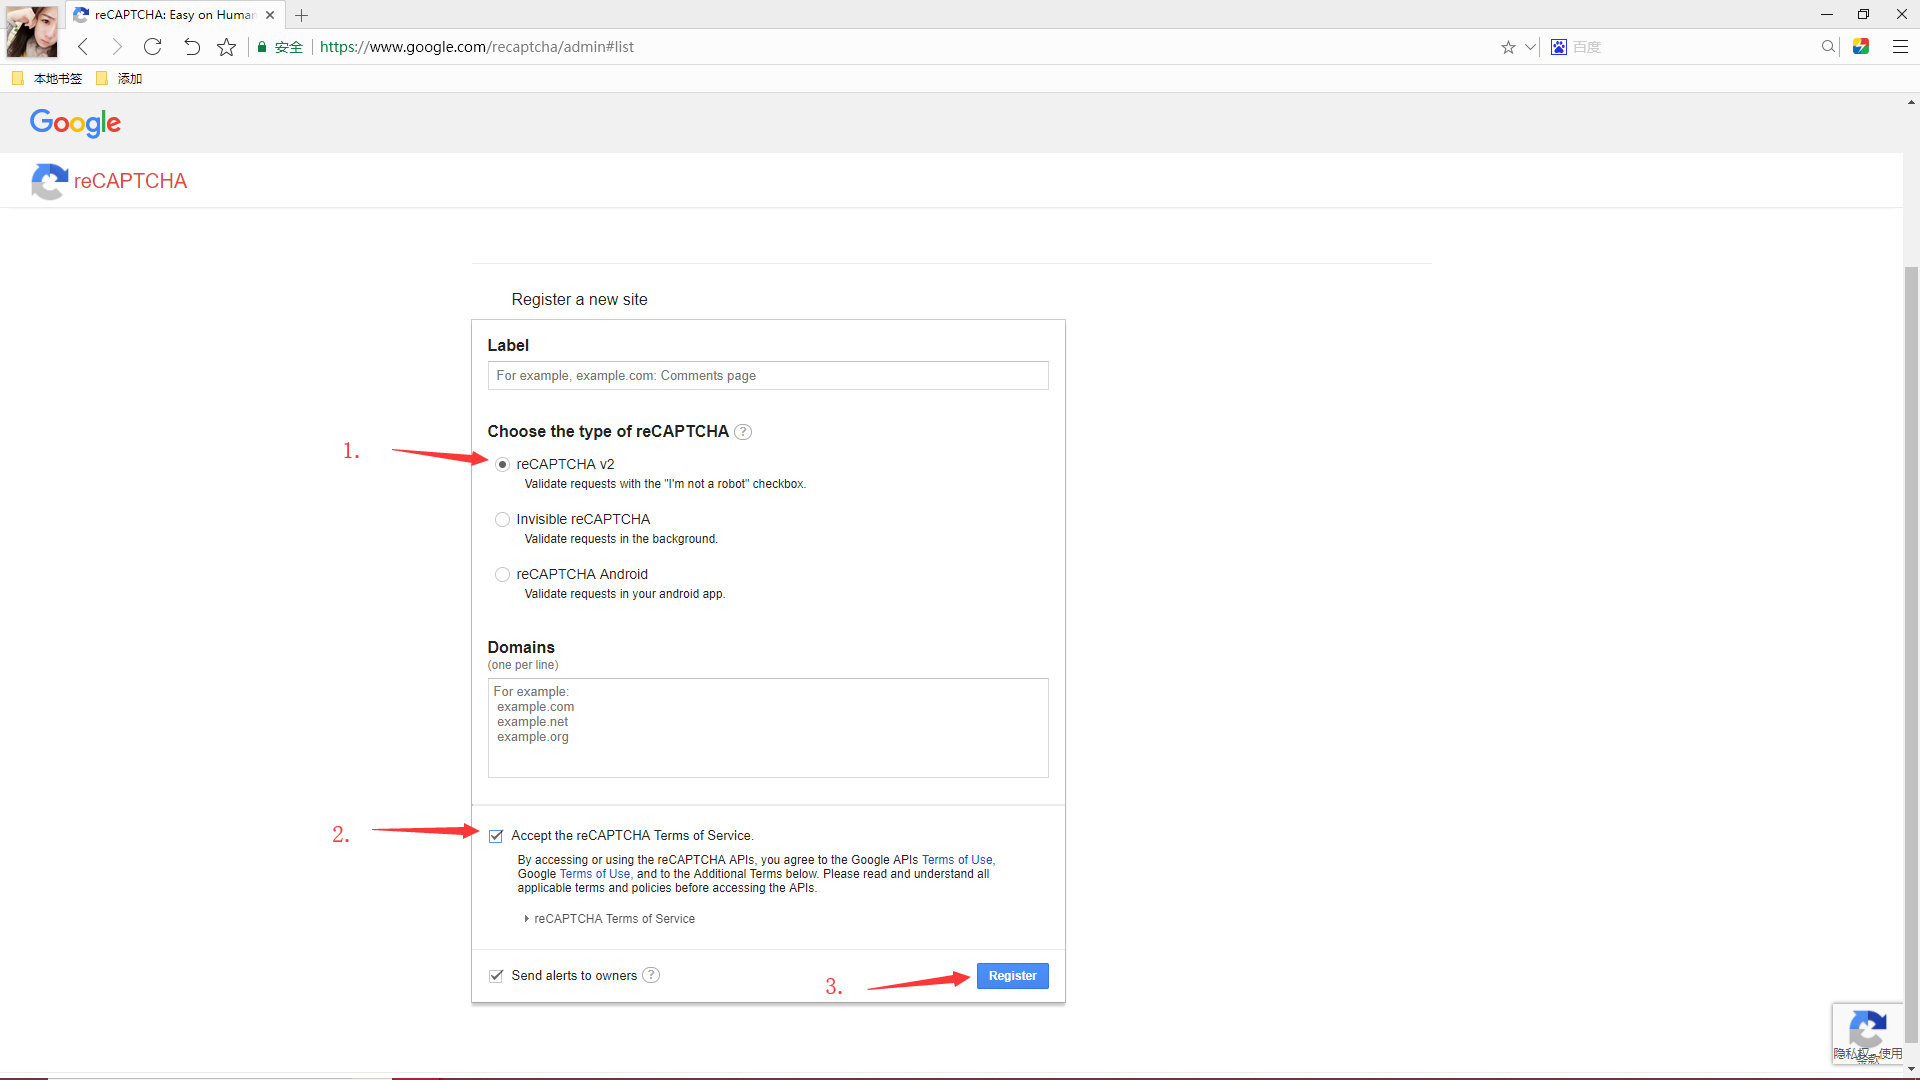Screen dimensions: 1920x1080
Task: Open the 添加 bookmarks folder
Action: pyautogui.click(x=119, y=78)
